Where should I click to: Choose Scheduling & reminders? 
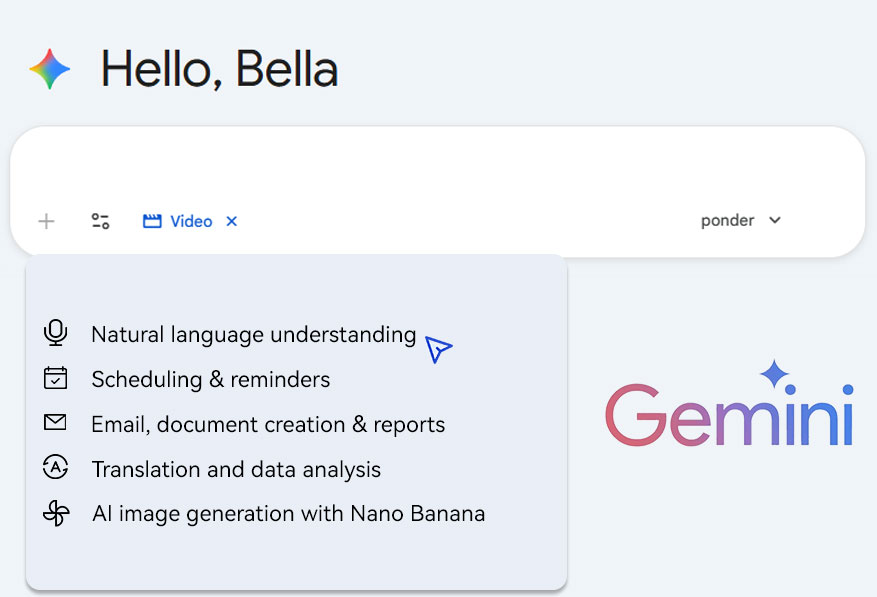pyautogui.click(x=210, y=379)
